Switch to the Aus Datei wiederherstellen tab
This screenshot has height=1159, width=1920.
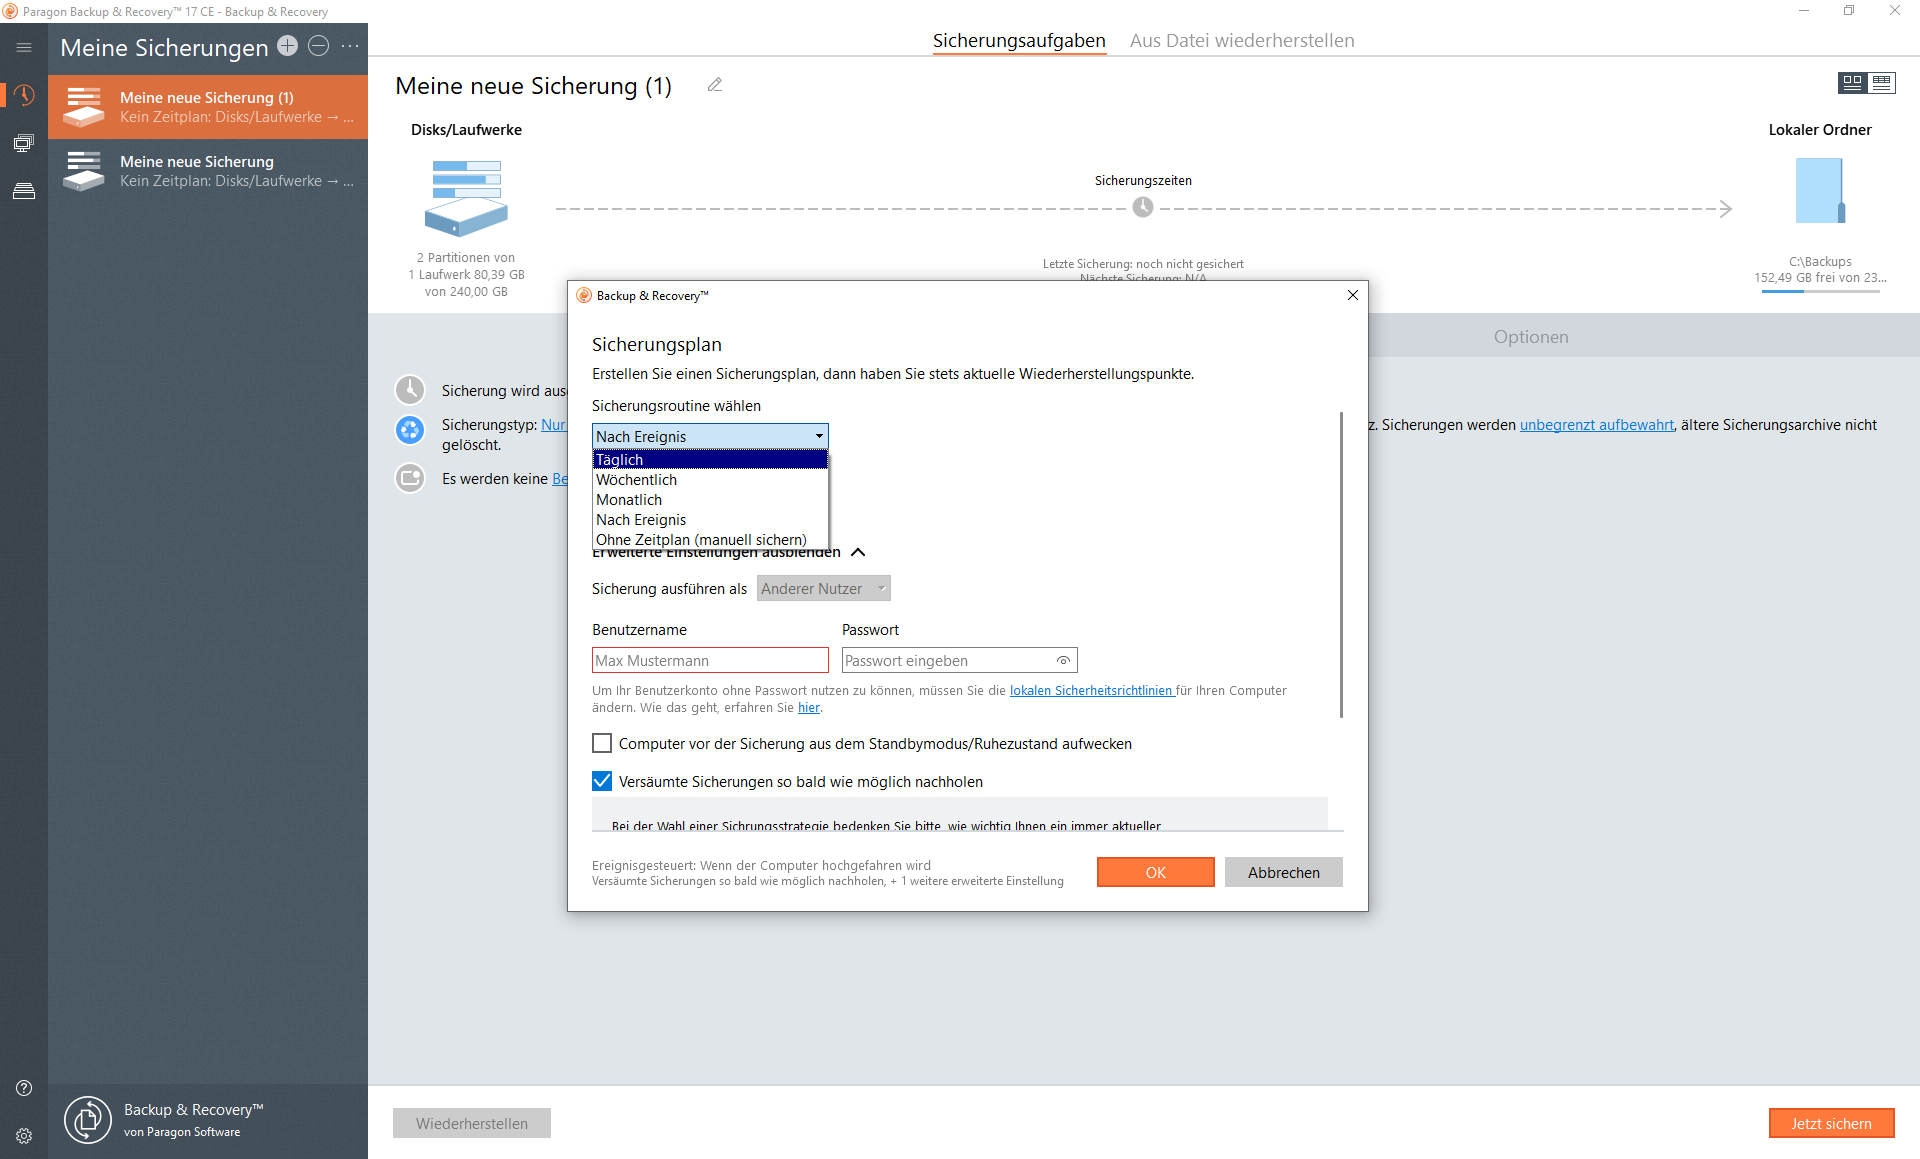[x=1242, y=40]
